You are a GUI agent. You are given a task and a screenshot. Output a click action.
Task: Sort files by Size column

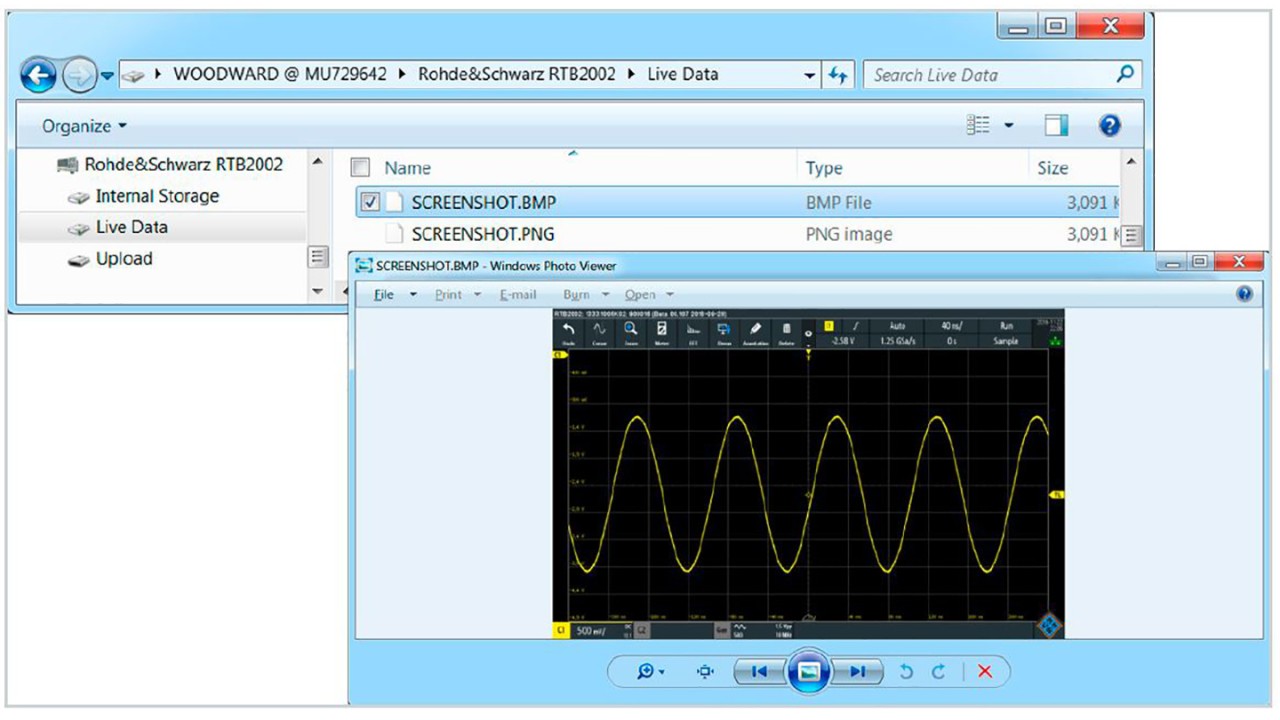pos(1052,168)
